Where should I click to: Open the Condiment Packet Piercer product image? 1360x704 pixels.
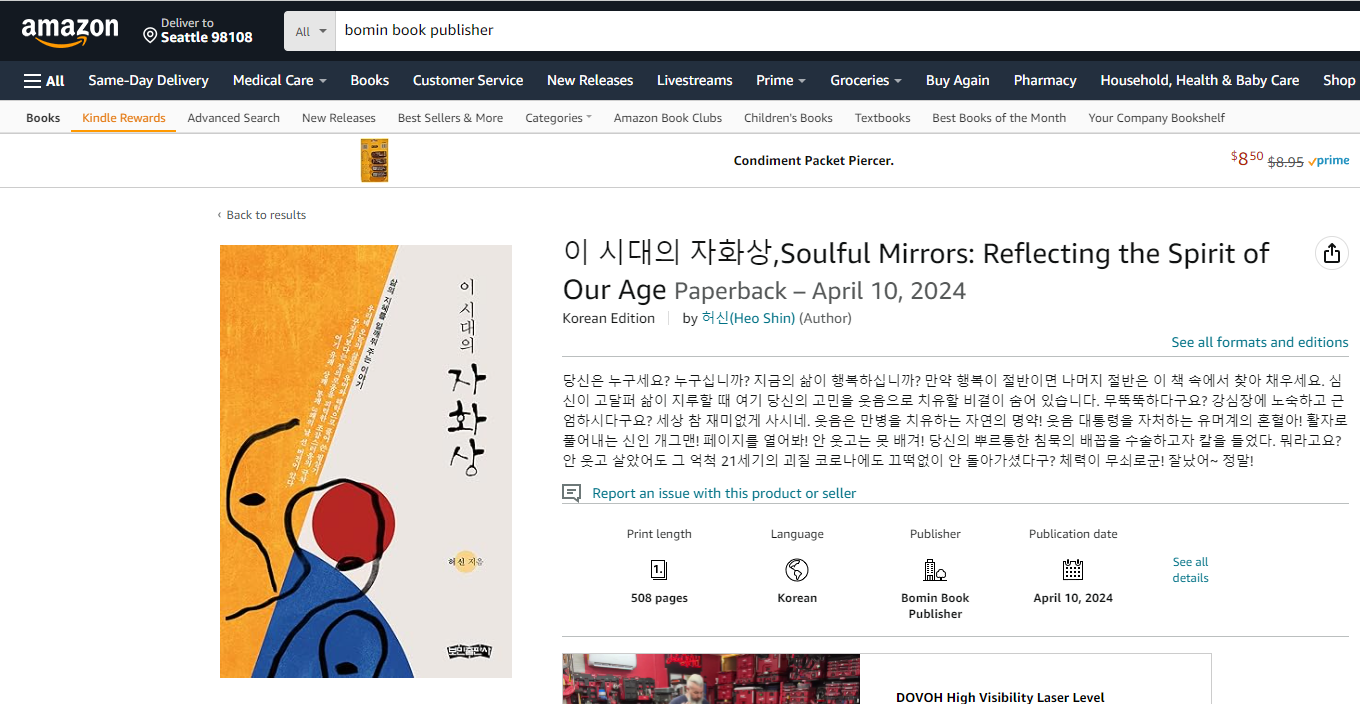coord(375,160)
